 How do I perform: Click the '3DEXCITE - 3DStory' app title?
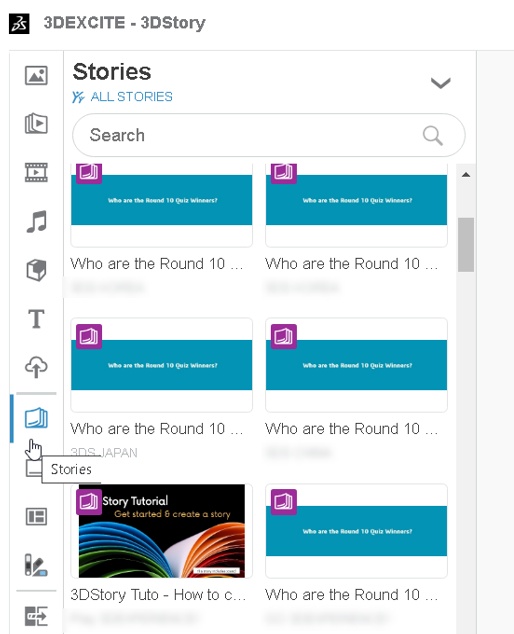125,23
